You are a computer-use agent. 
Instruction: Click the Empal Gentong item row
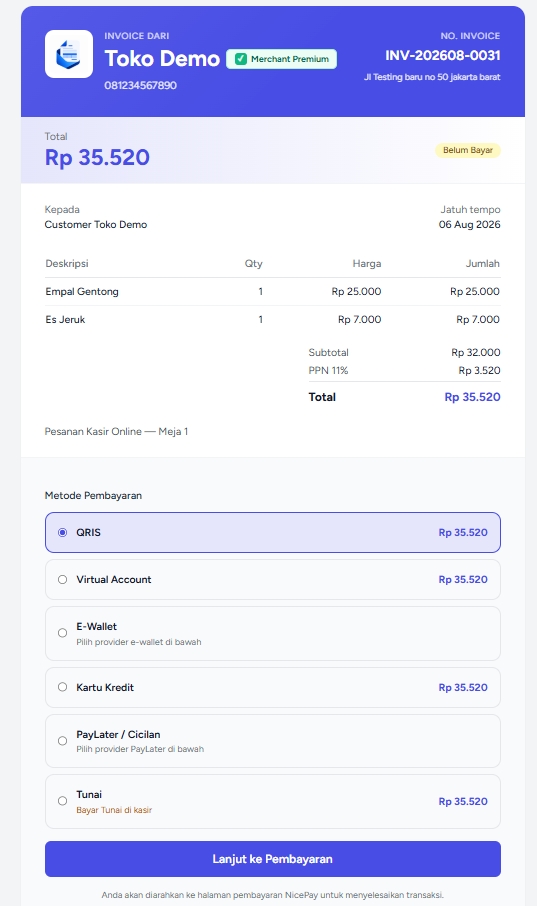pos(273,292)
